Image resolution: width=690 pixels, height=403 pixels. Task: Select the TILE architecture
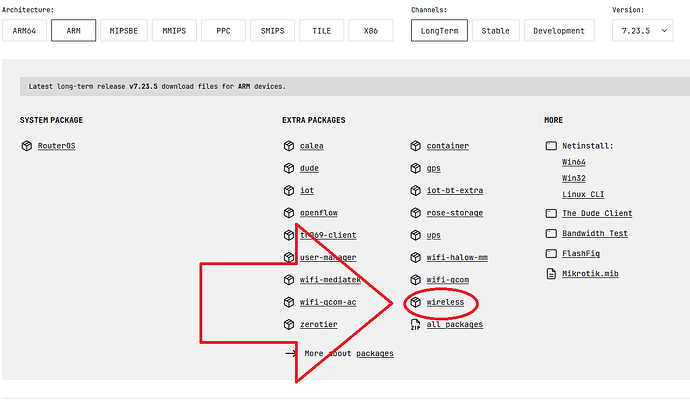point(322,31)
